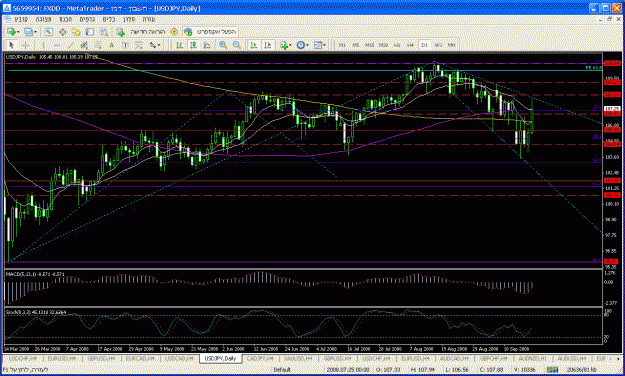625x376 pixels.
Task: Select the trendline drawing tool
Action: (70, 45)
